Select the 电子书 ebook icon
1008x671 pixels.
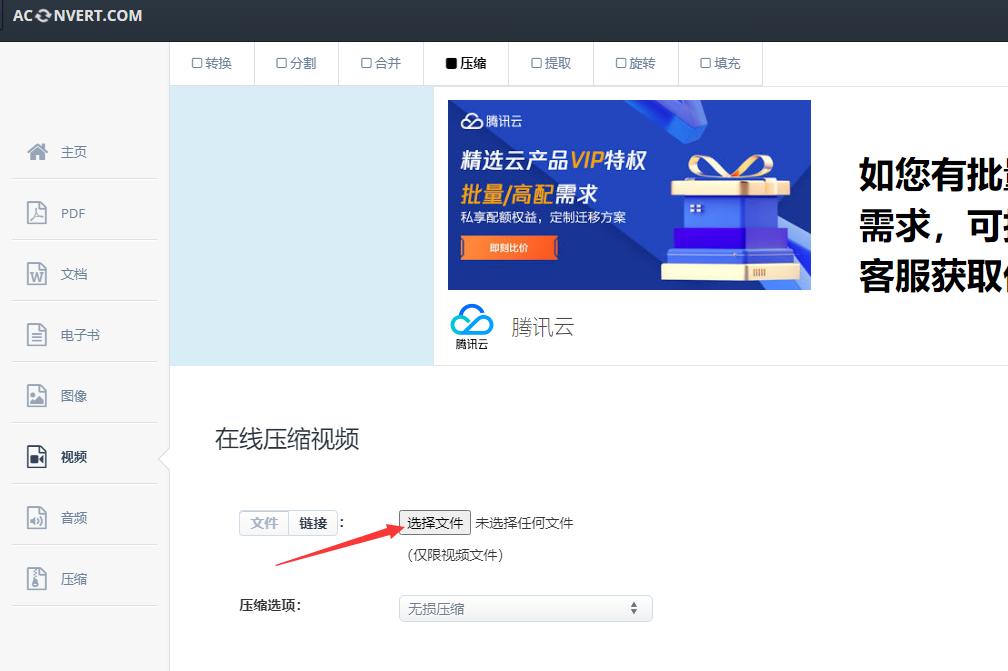point(37,334)
